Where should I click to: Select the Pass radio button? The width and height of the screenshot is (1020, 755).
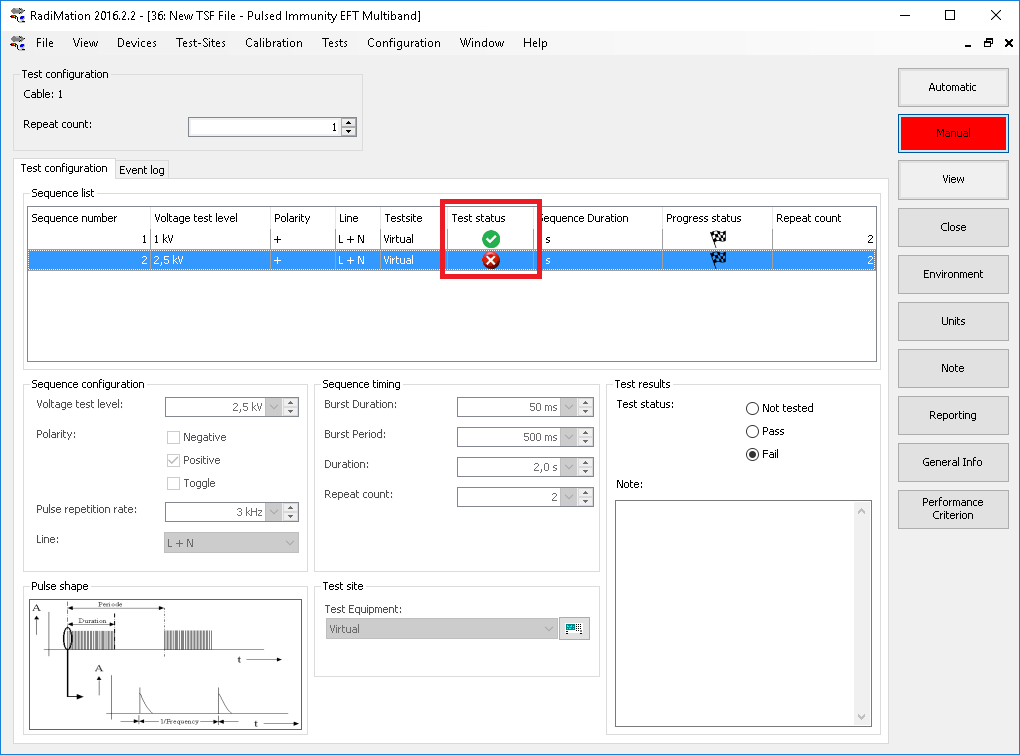[752, 431]
